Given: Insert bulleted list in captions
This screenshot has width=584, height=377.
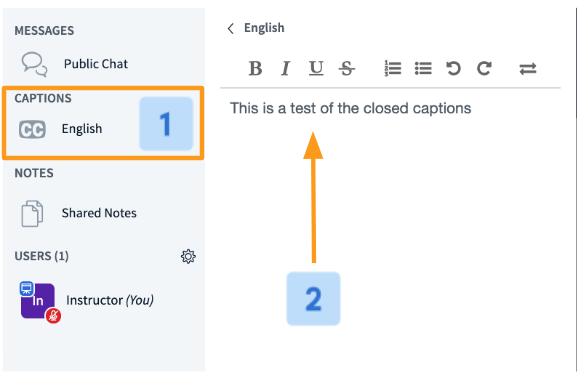Looking at the screenshot, I should tap(423, 69).
